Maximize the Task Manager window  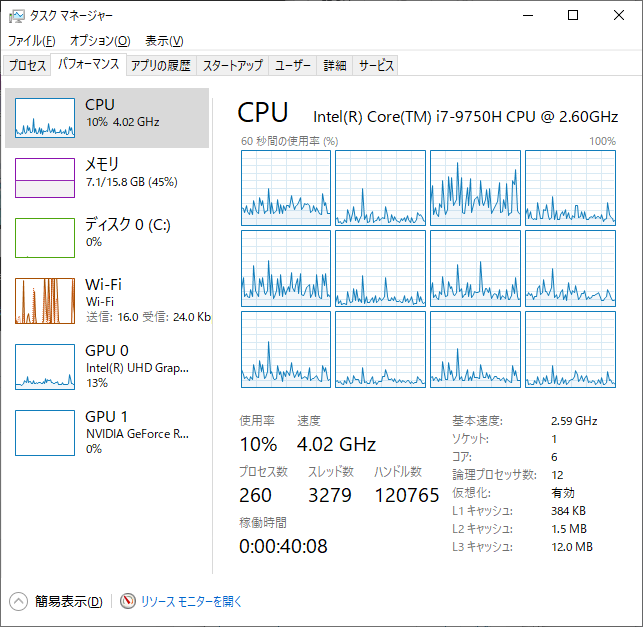tap(573, 16)
